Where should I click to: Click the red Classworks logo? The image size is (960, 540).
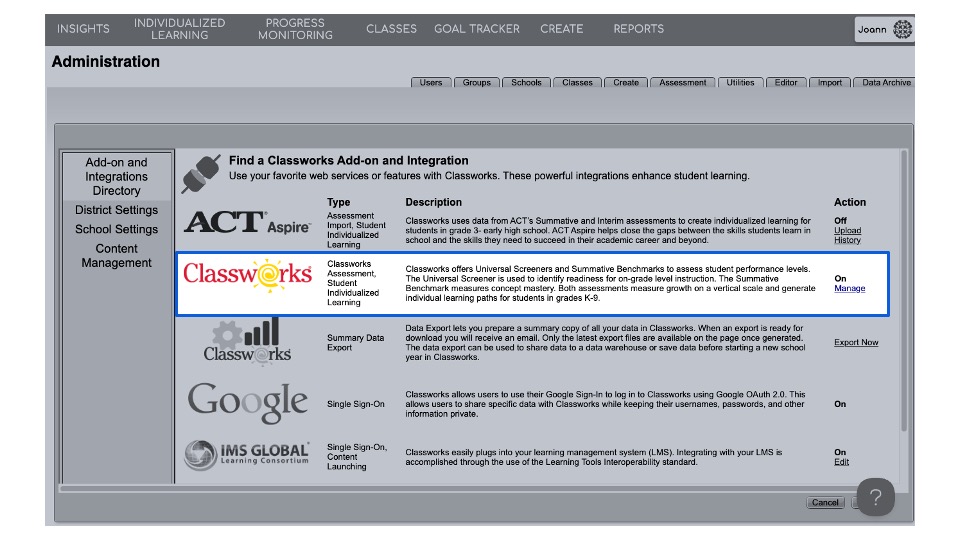tap(247, 274)
